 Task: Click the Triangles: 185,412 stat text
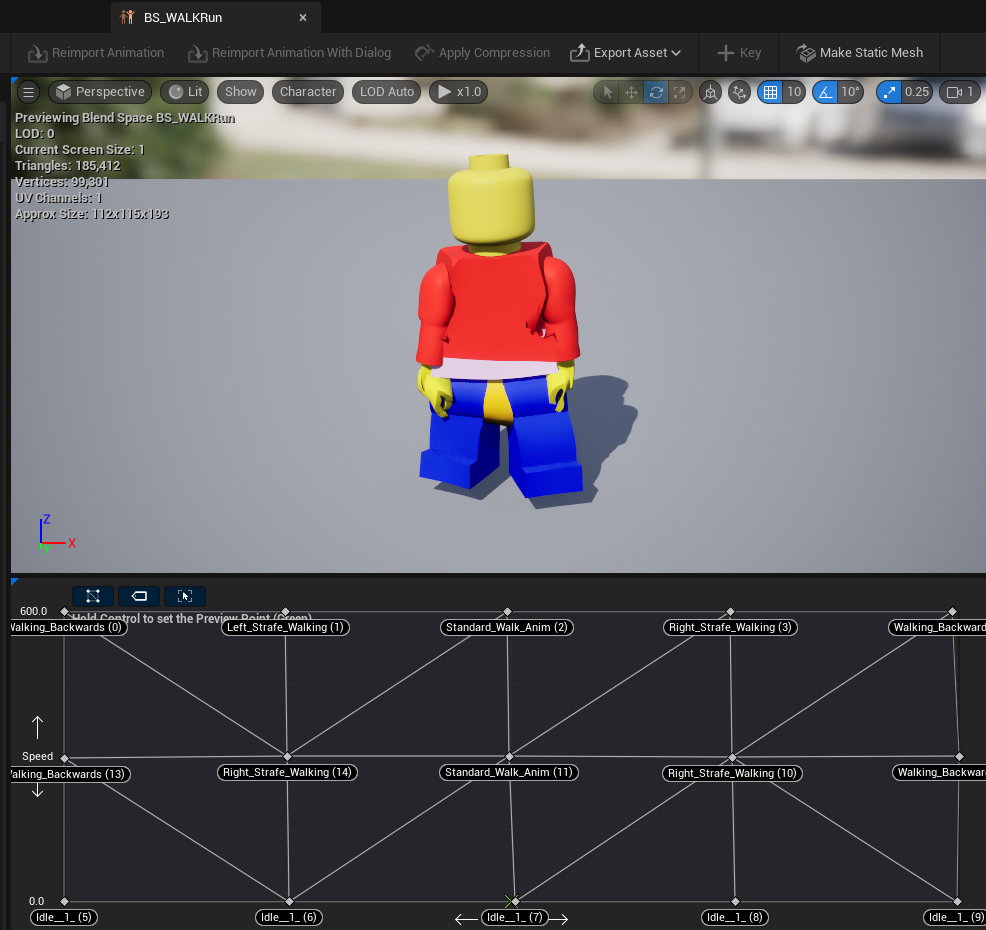[x=67, y=166]
